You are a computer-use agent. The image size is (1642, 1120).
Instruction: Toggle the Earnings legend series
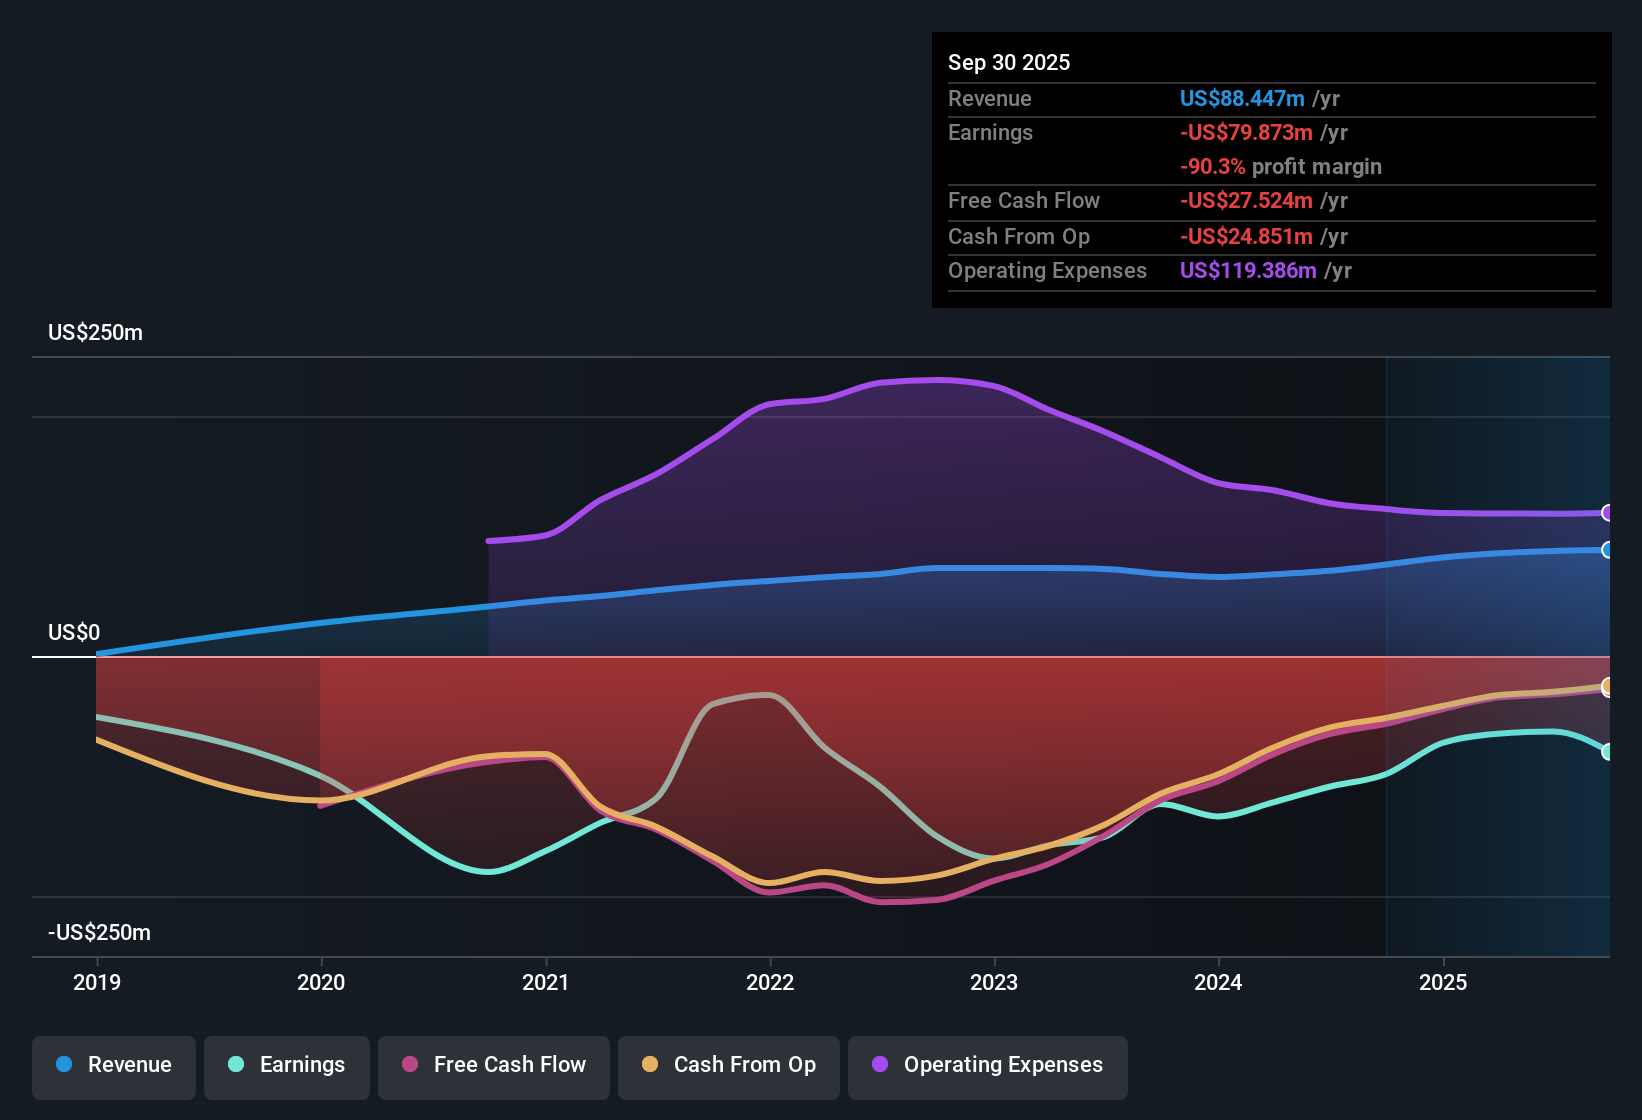click(x=287, y=1065)
